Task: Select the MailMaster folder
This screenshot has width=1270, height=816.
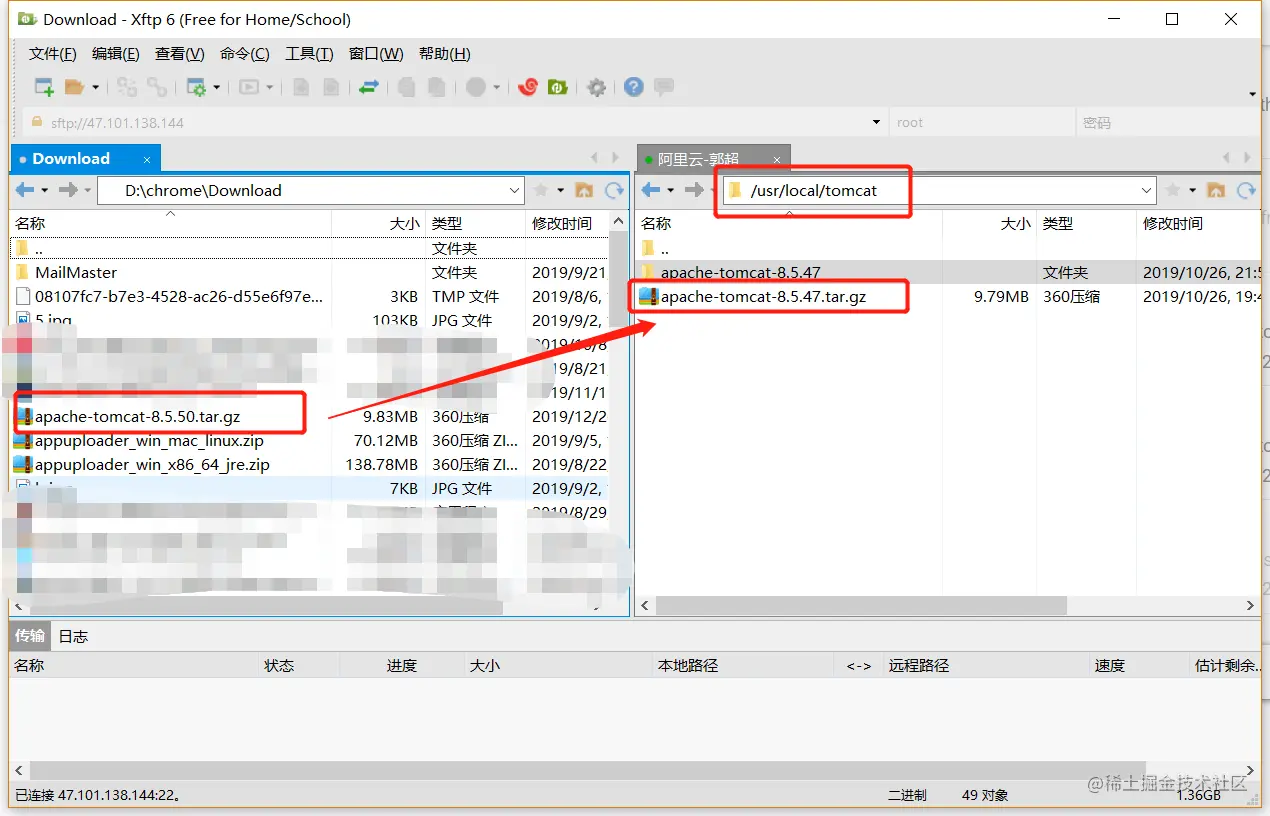Action: tap(76, 272)
